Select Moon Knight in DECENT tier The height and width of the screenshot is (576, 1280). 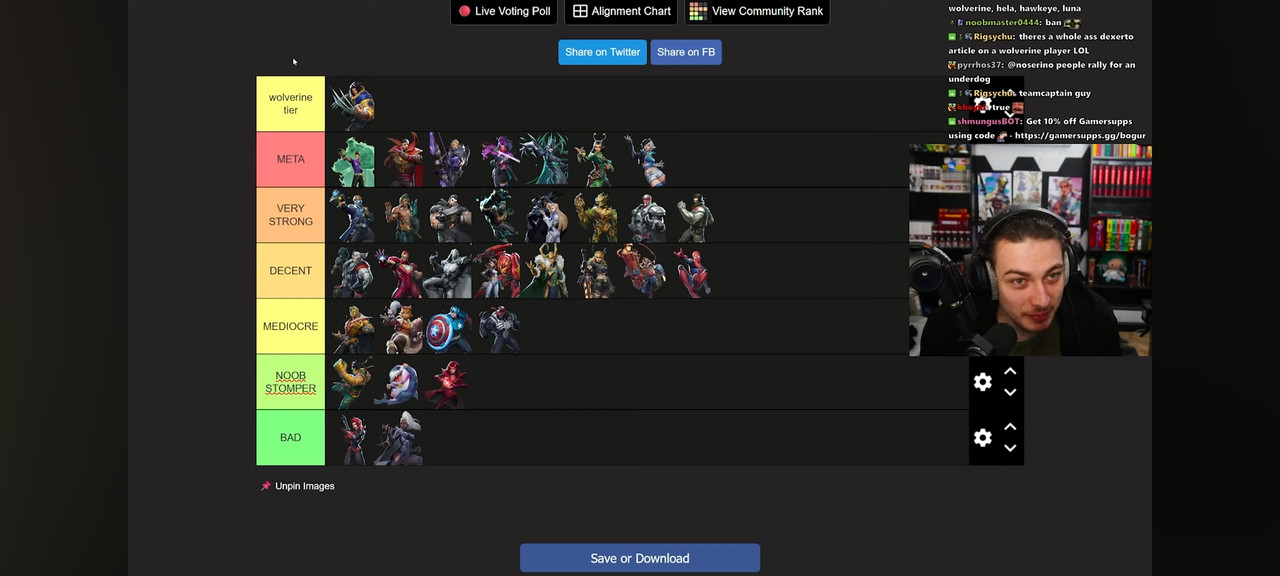click(449, 271)
